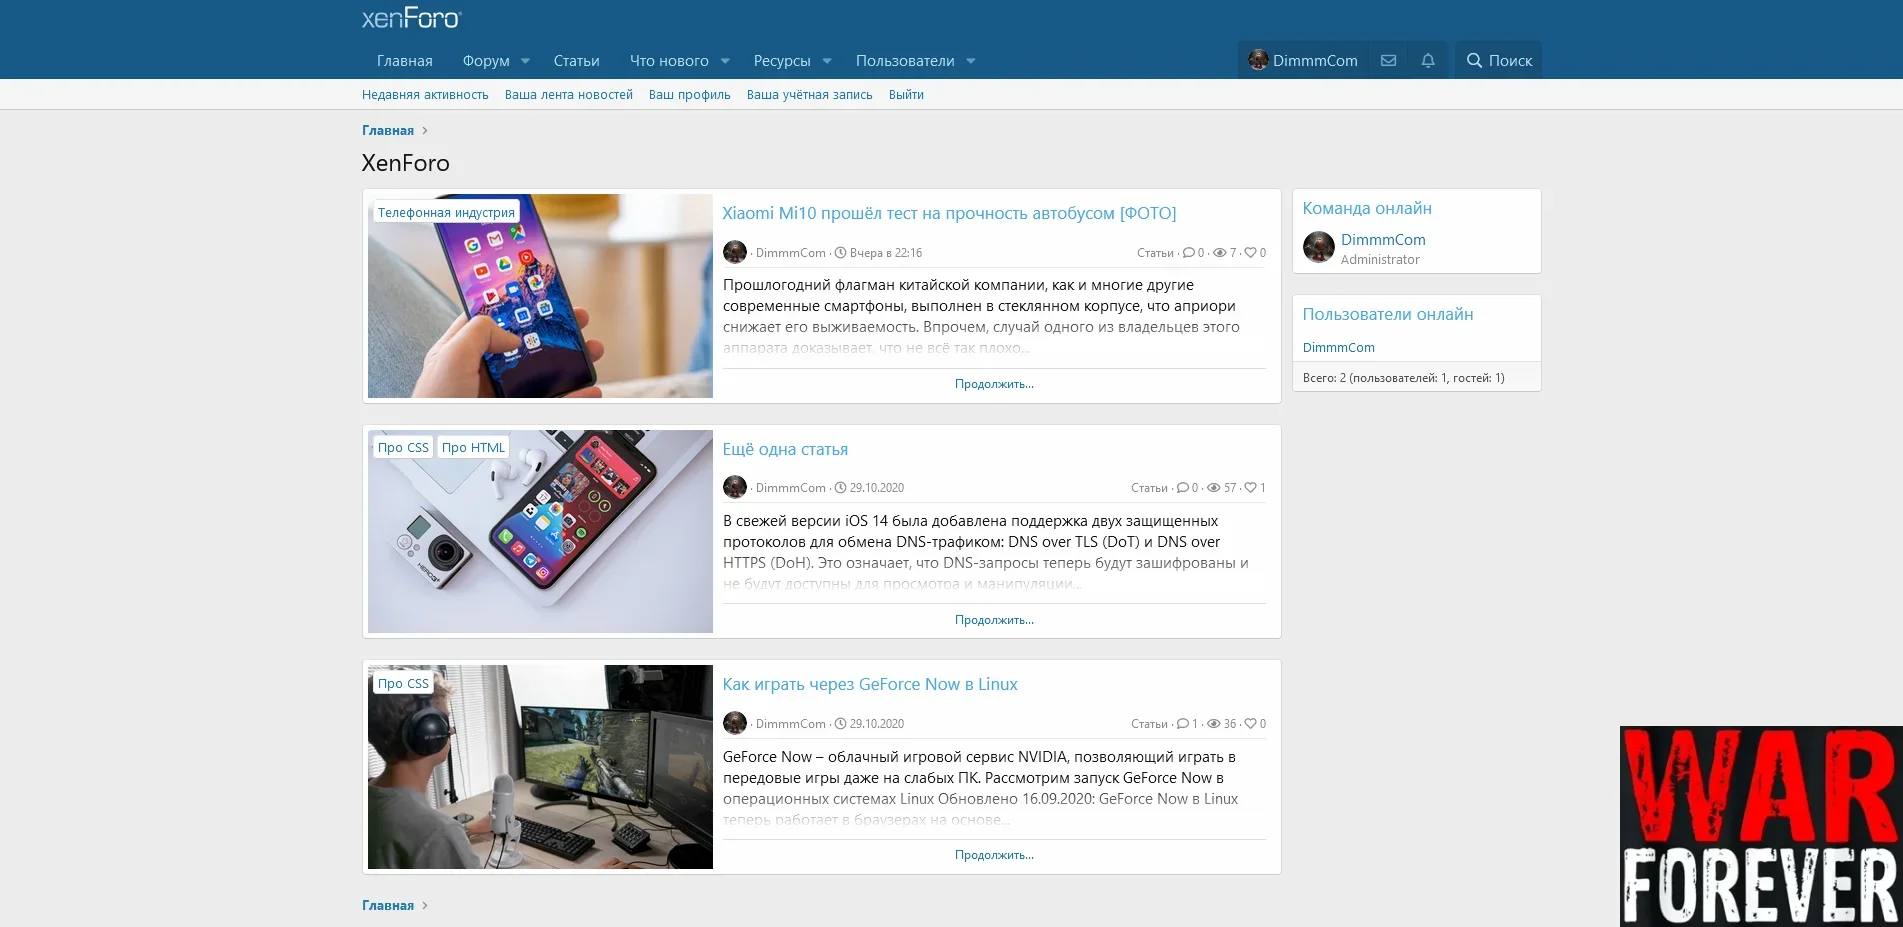Click Статьи category on GeForce Now meta
Viewport: 1903px width, 927px height.
[1149, 724]
